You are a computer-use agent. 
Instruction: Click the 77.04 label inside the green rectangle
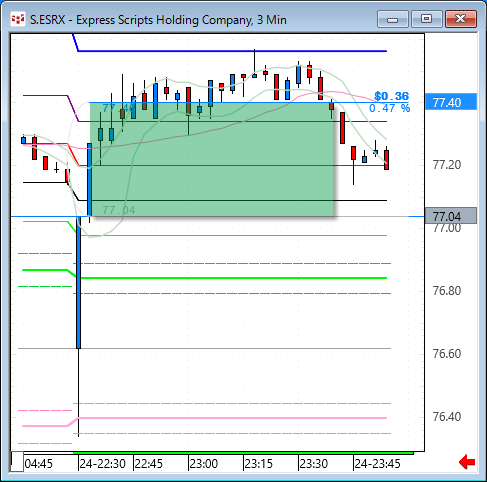pos(119,210)
